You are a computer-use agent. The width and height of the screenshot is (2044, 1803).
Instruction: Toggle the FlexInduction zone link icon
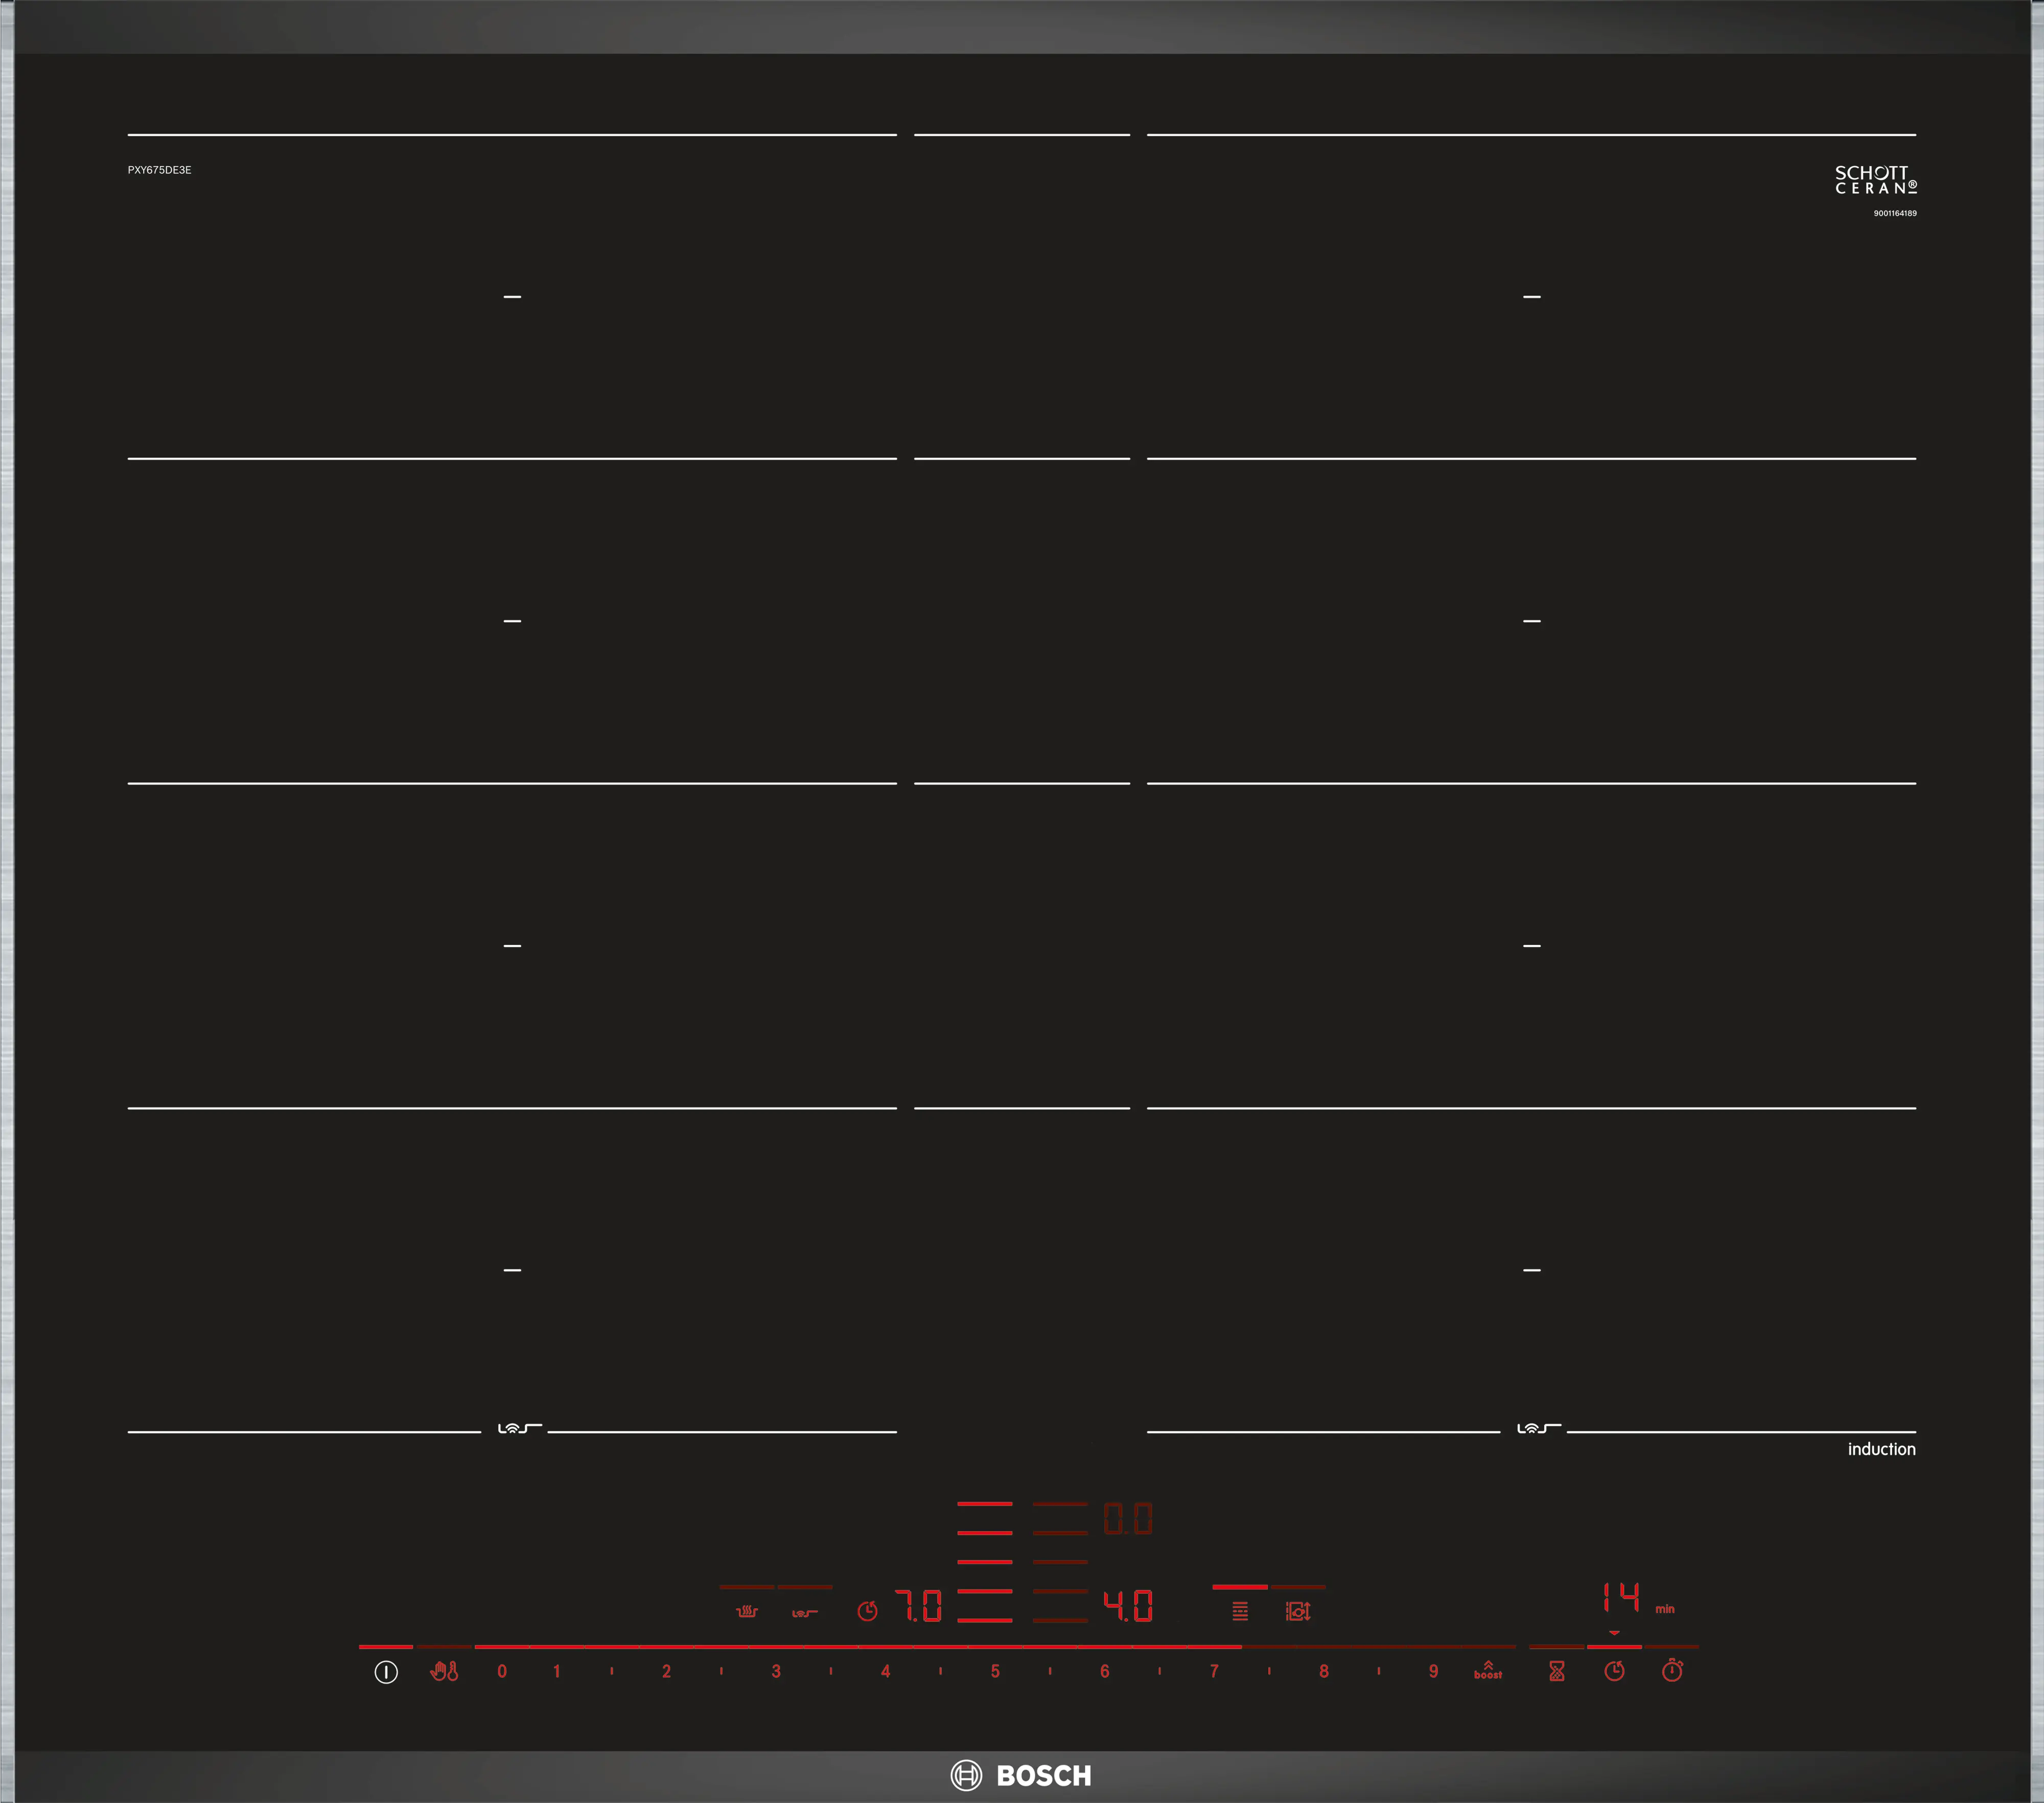pos(1240,1611)
